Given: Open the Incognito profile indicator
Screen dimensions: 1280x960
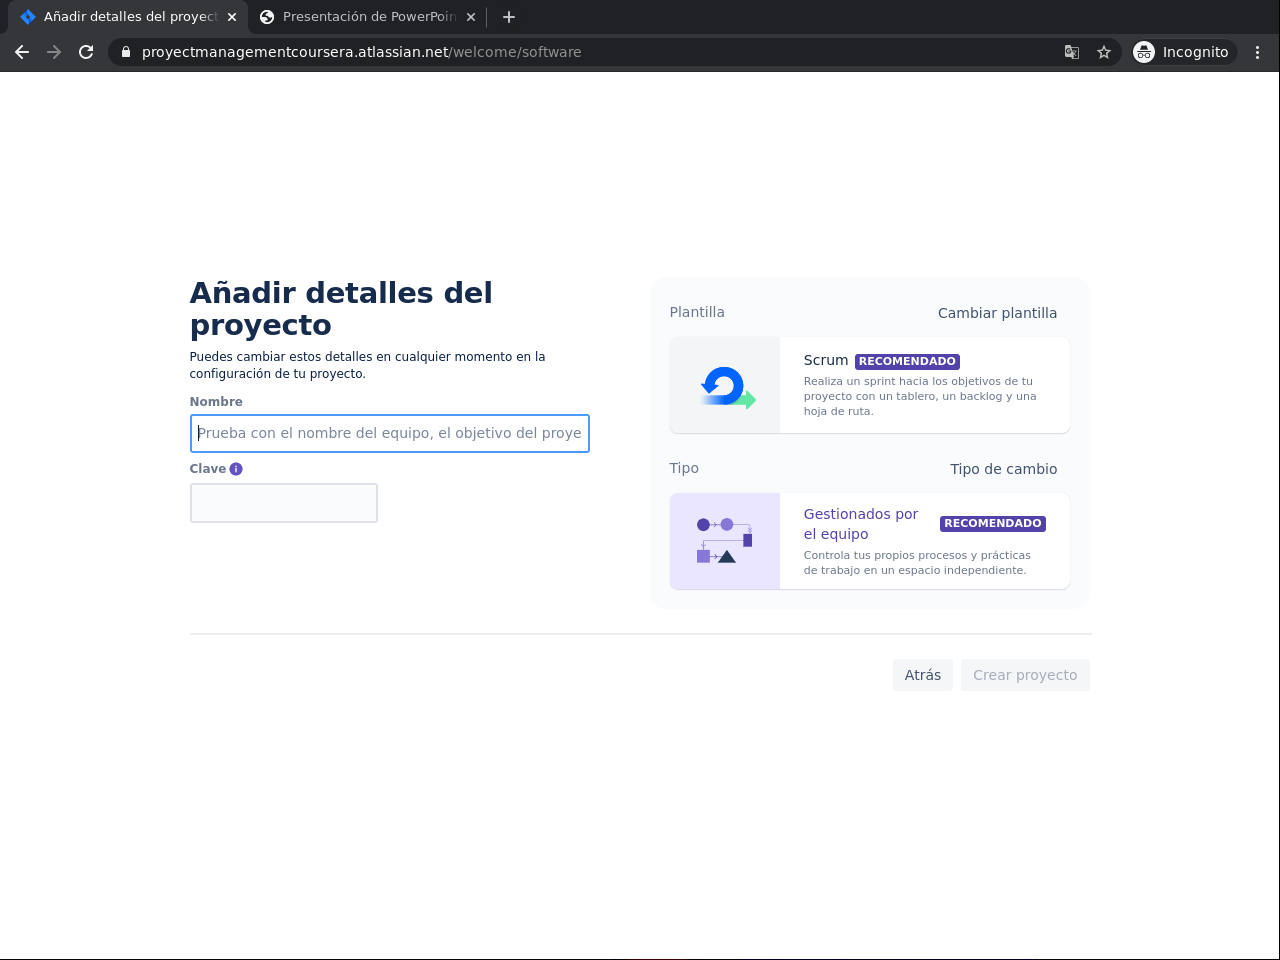Looking at the screenshot, I should pyautogui.click(x=1184, y=52).
